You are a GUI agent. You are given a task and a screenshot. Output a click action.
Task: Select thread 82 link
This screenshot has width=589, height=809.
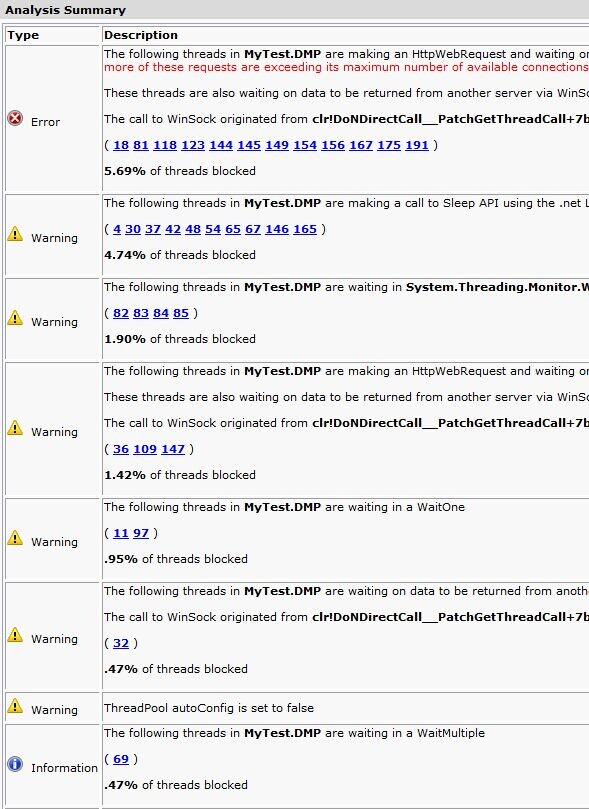tap(121, 313)
